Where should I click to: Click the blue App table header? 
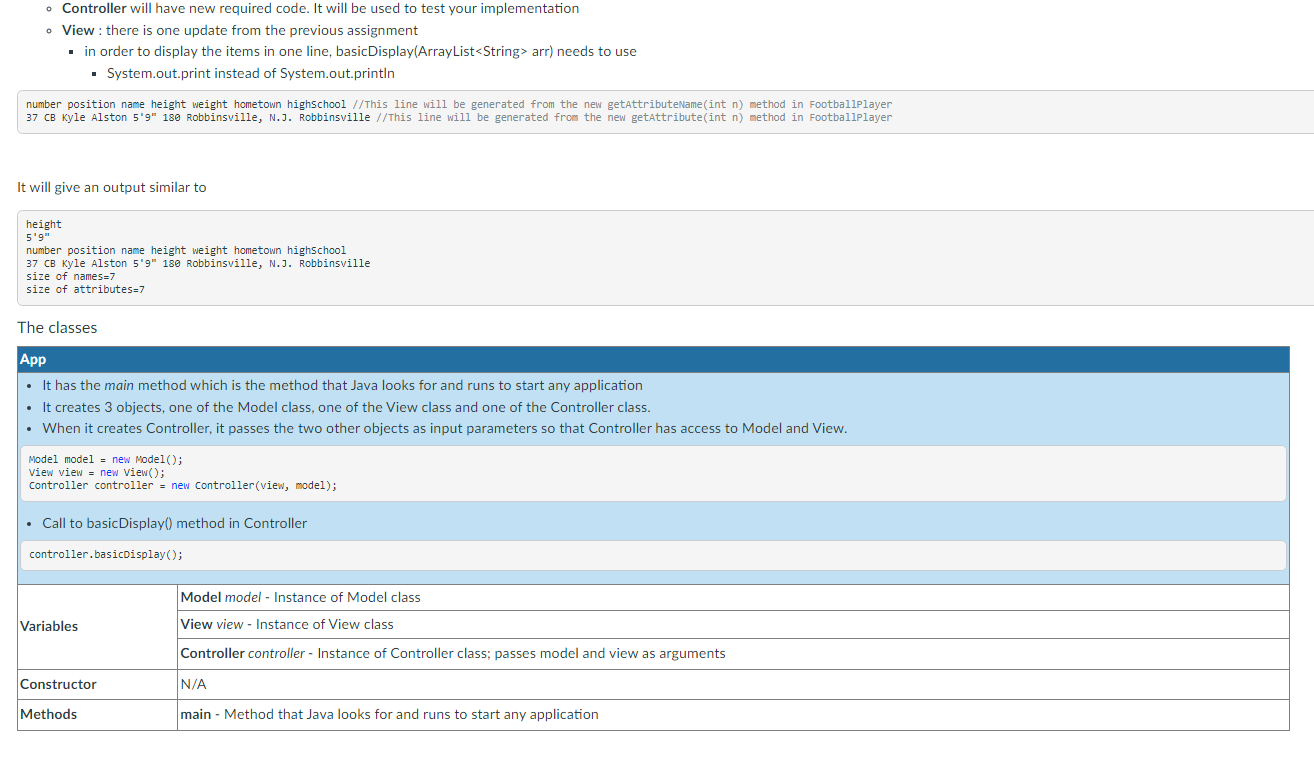coord(653,360)
